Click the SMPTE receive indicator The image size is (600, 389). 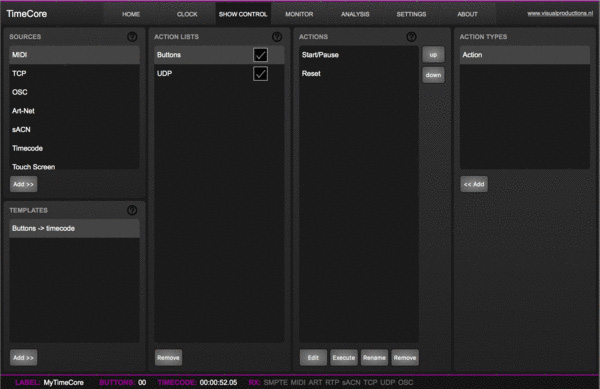(x=276, y=382)
